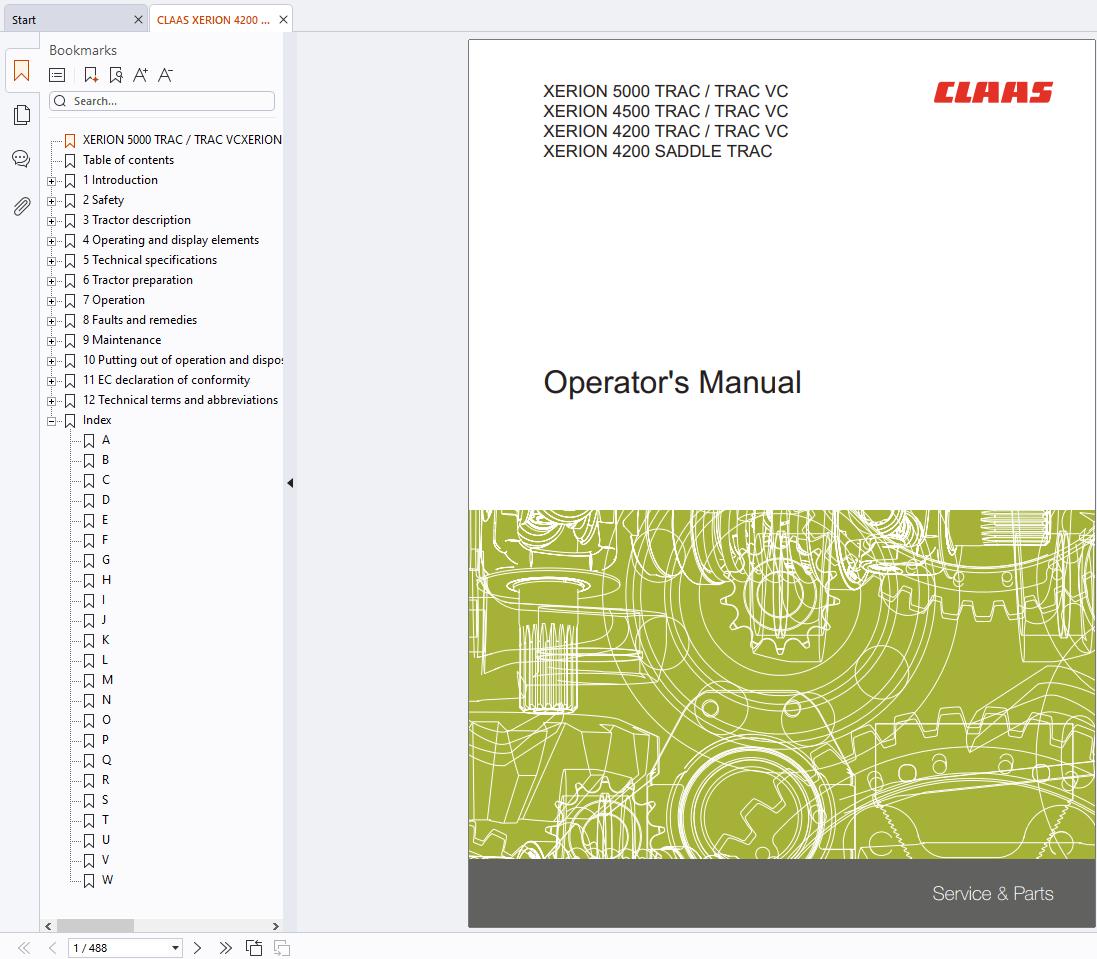Viewport: 1097px width, 959px height.
Task: Click the find bookmark icon
Action: [116, 75]
